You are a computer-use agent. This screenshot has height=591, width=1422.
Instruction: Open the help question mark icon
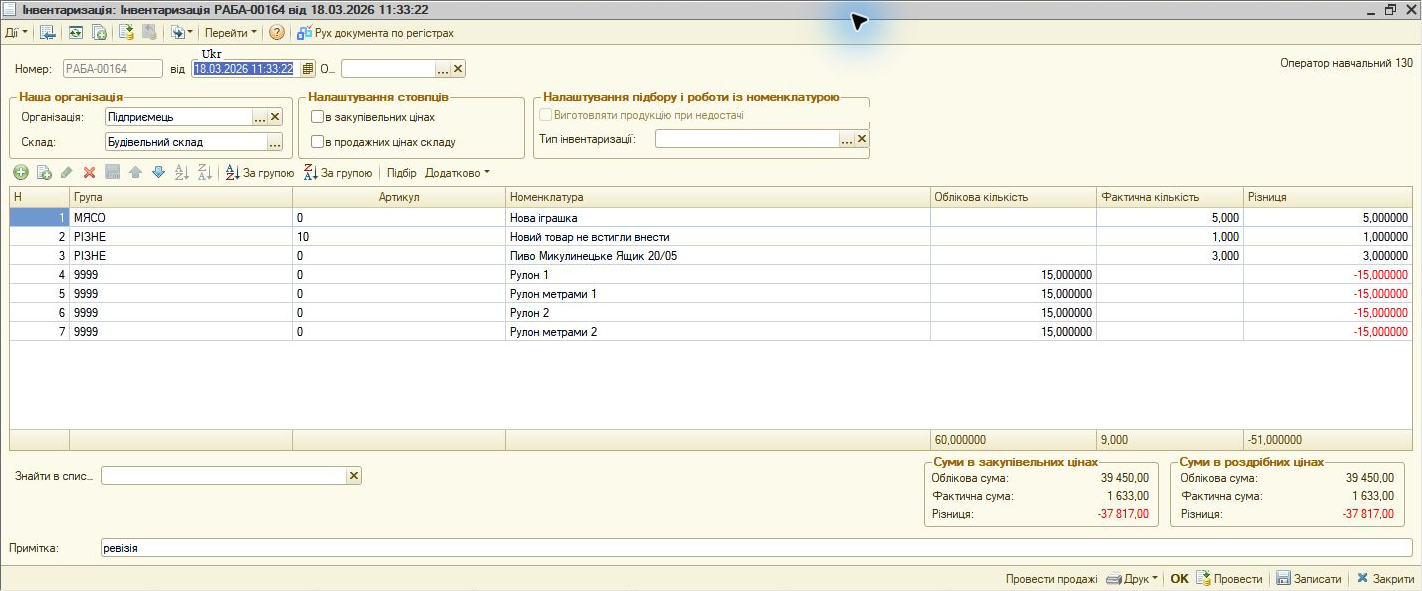[x=277, y=33]
